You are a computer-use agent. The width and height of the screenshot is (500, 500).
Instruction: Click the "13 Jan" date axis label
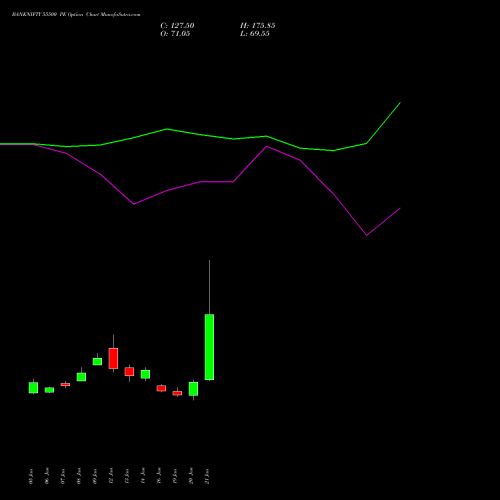[x=127, y=476]
